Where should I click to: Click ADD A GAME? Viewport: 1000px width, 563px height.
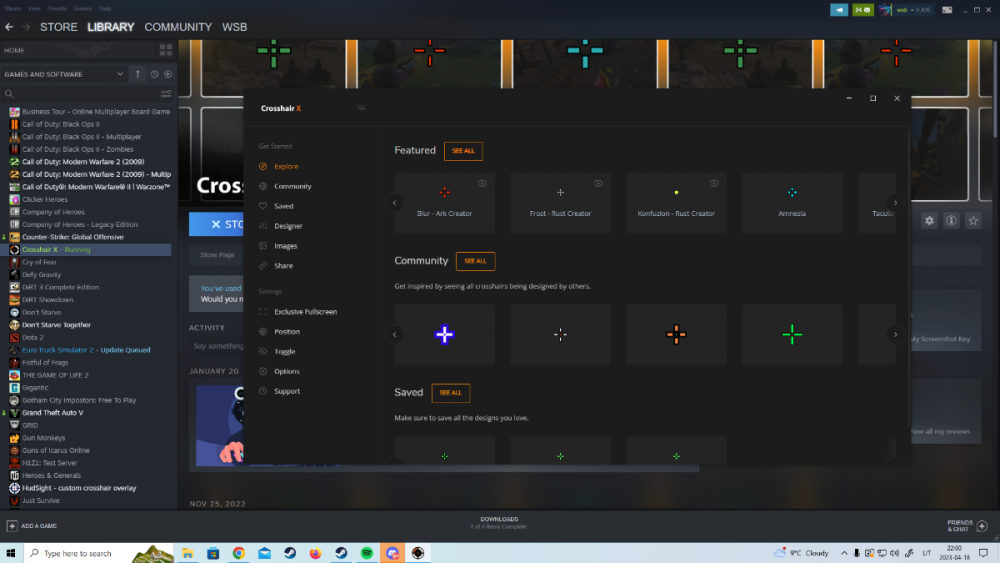point(32,526)
